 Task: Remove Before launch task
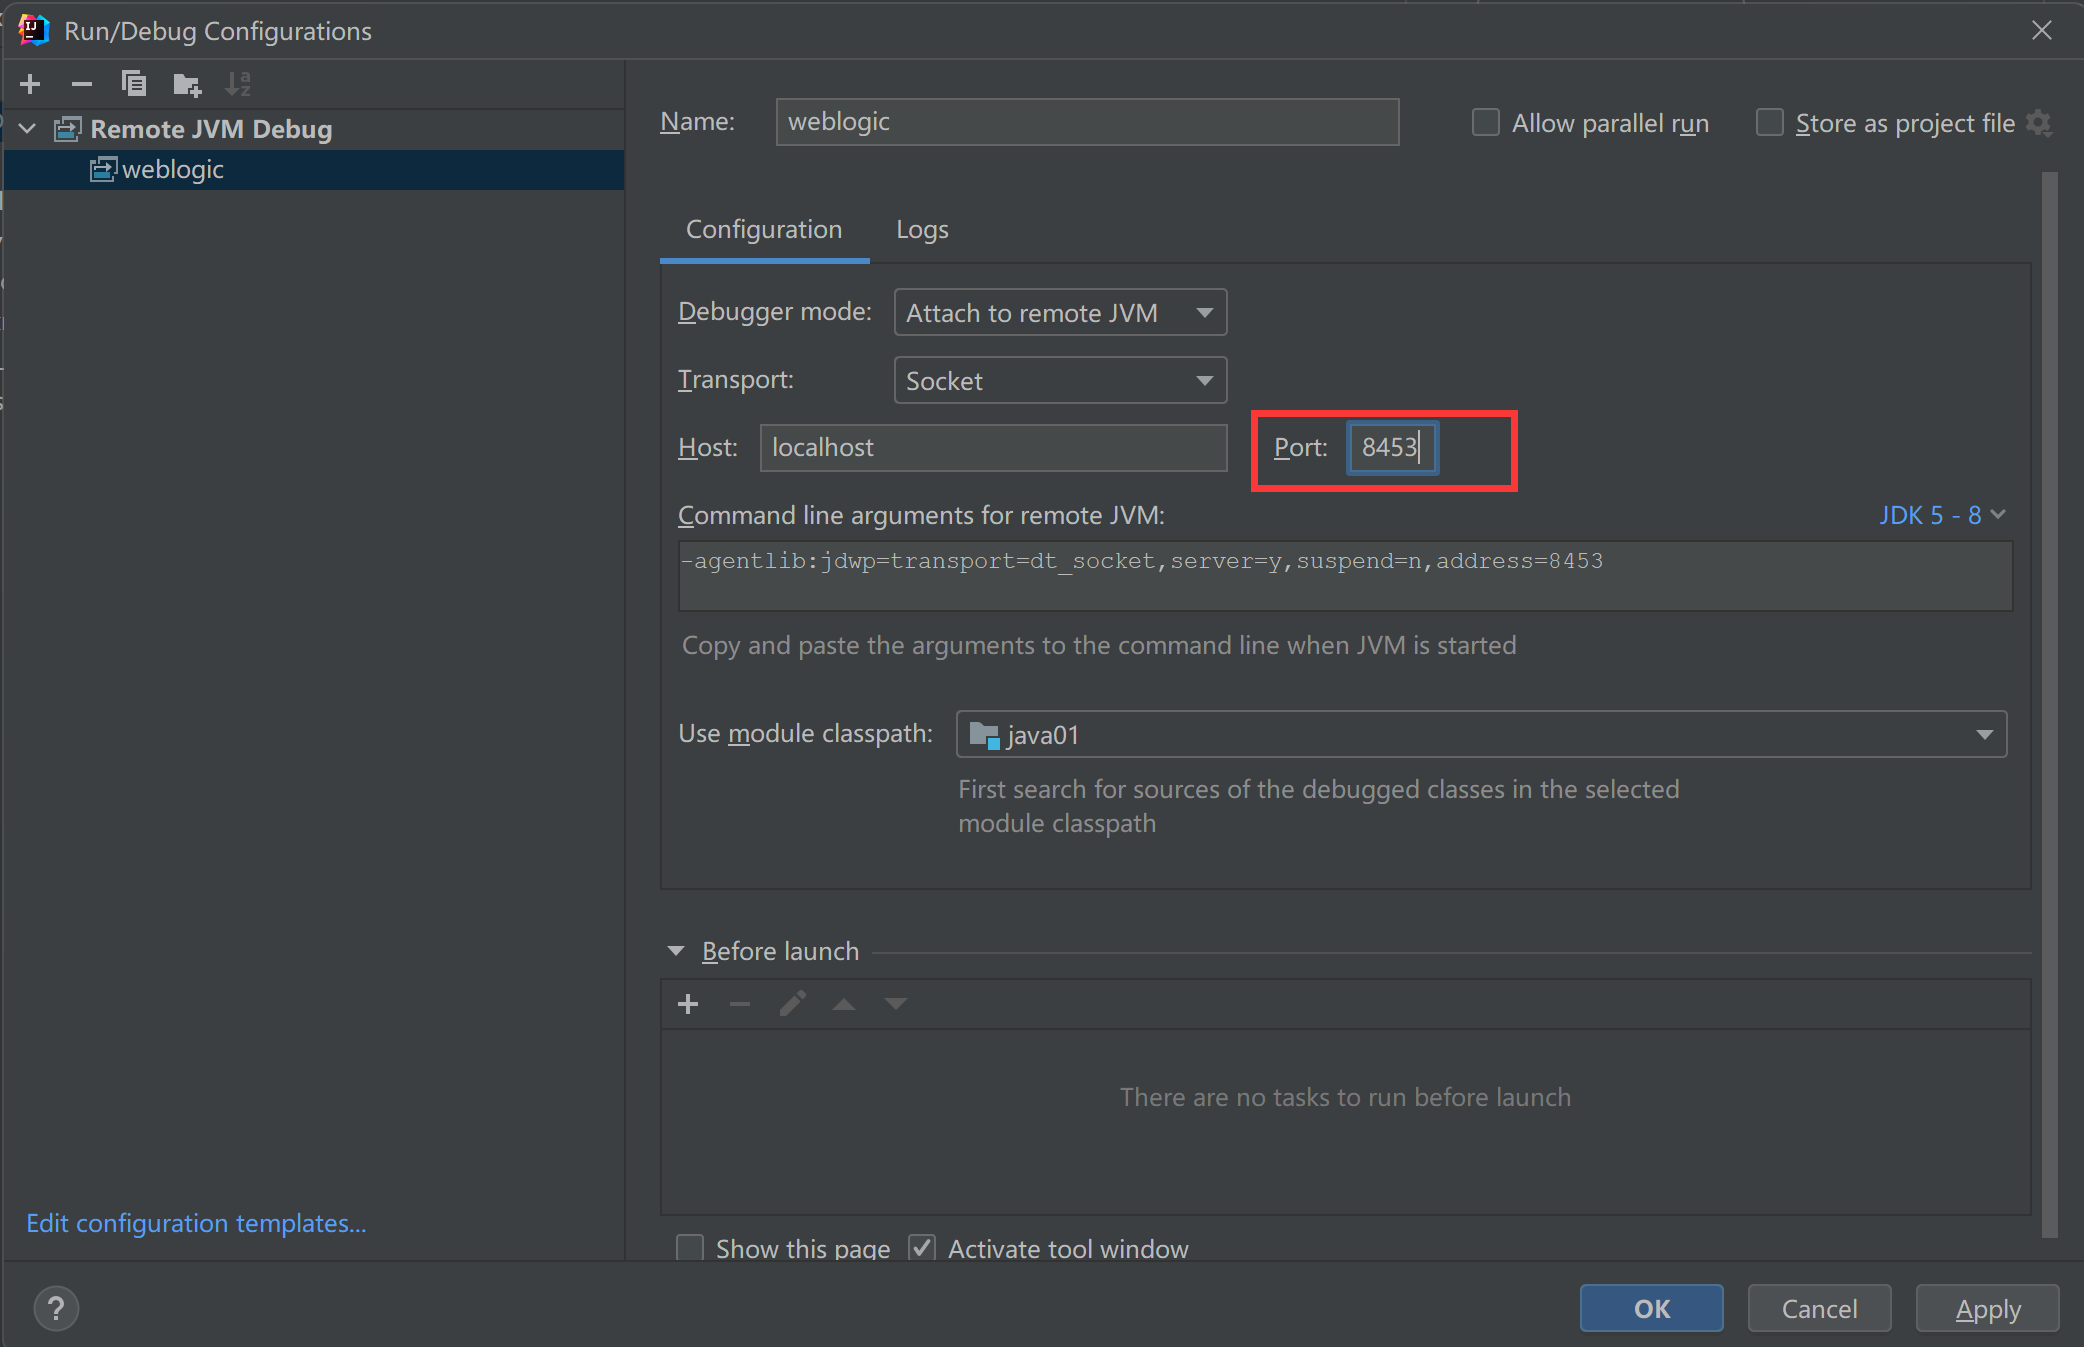click(x=740, y=1004)
